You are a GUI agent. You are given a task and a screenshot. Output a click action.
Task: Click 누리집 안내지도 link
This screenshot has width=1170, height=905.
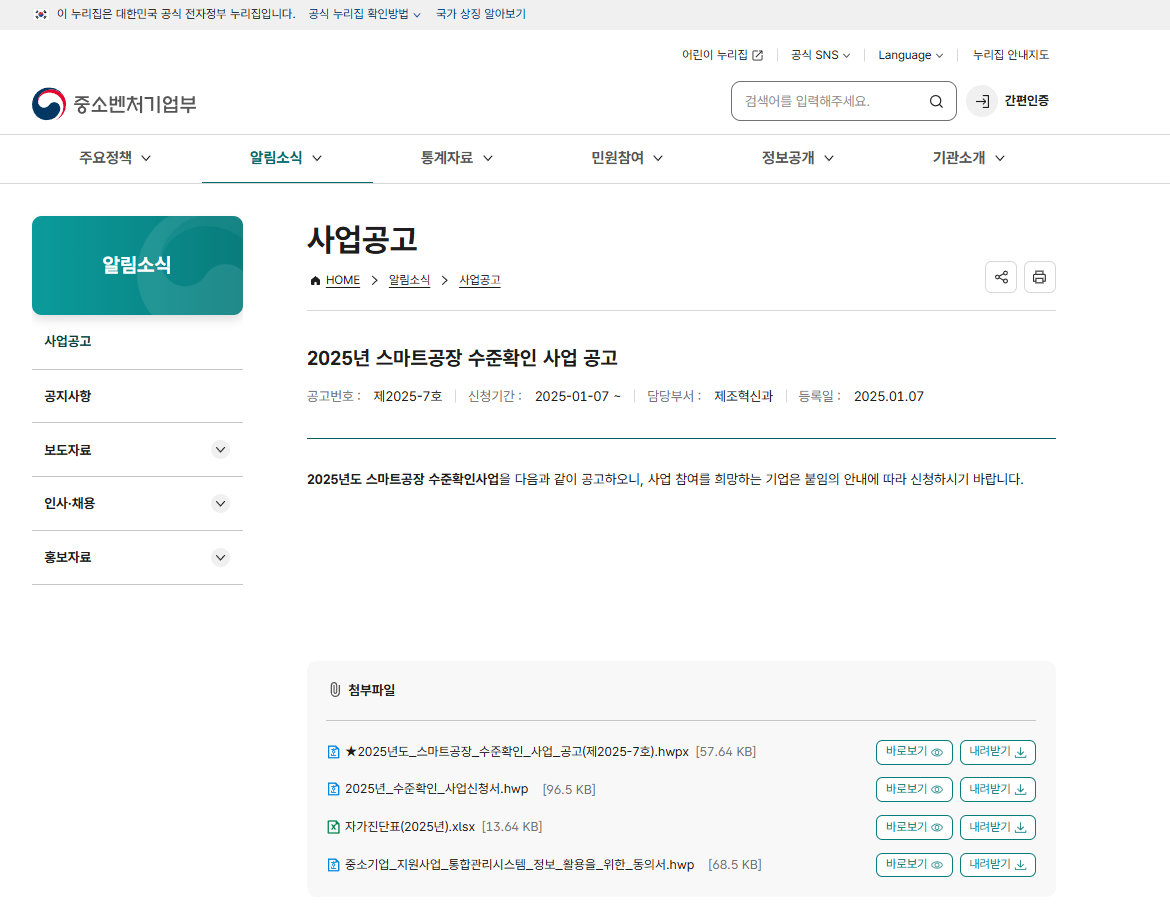coord(1010,55)
